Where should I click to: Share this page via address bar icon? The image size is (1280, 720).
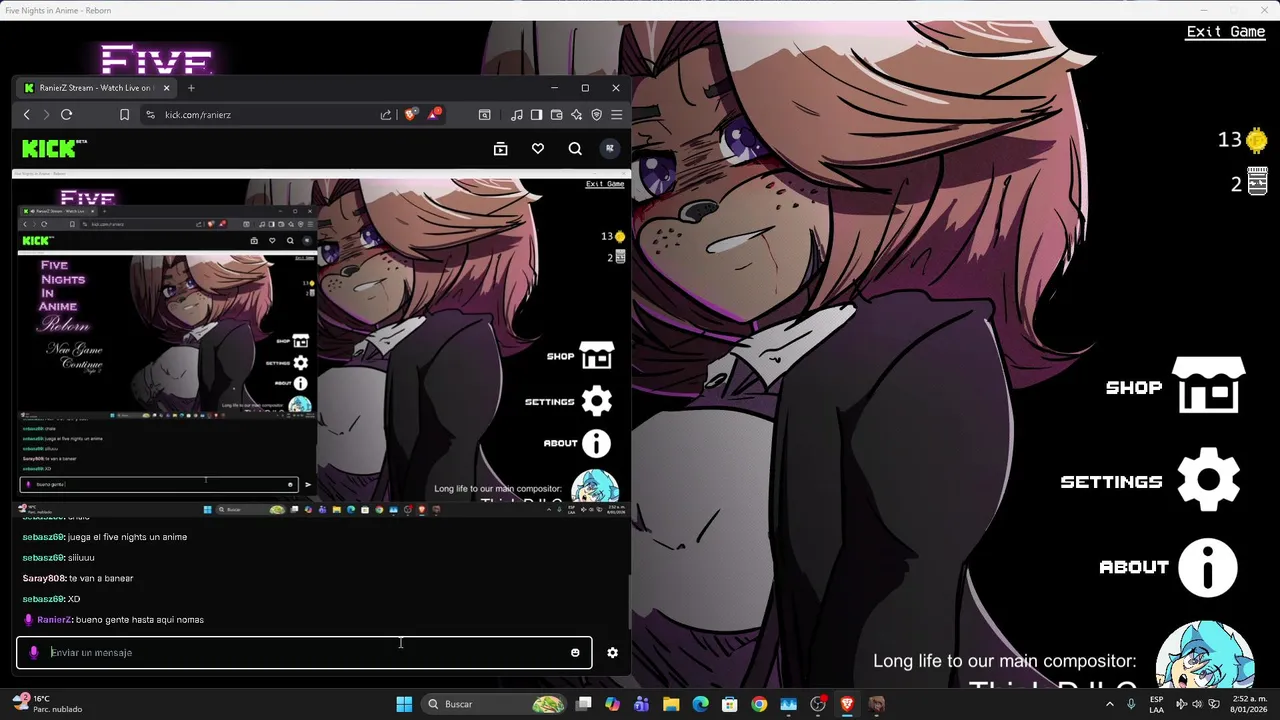[386, 115]
